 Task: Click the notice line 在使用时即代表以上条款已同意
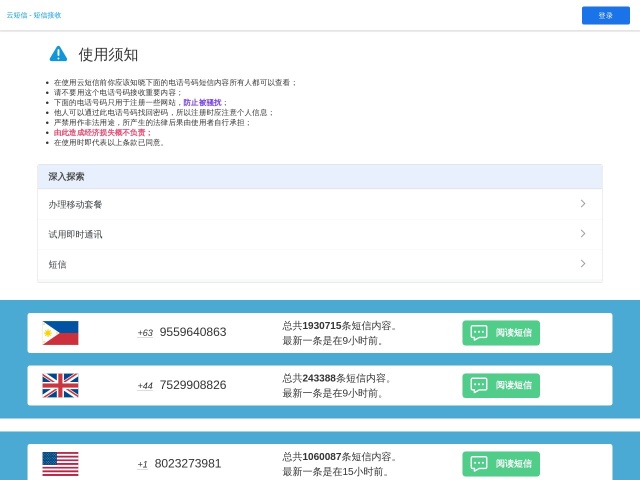[109, 142]
